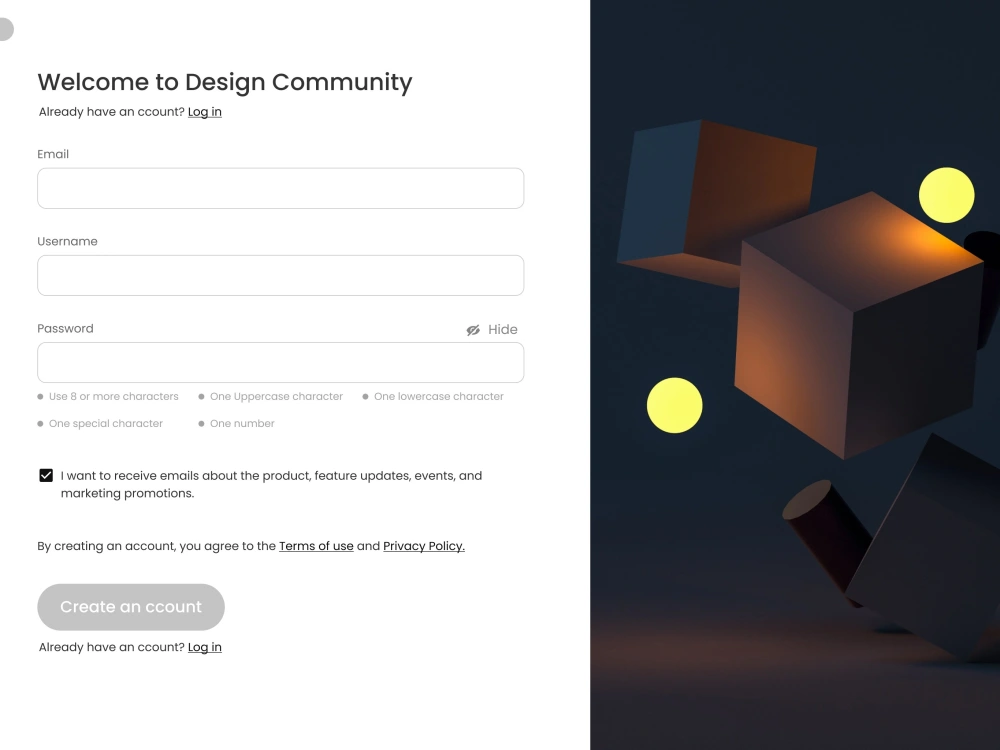Click the Email field label
Screen dimensions: 1000x750
coord(52,154)
